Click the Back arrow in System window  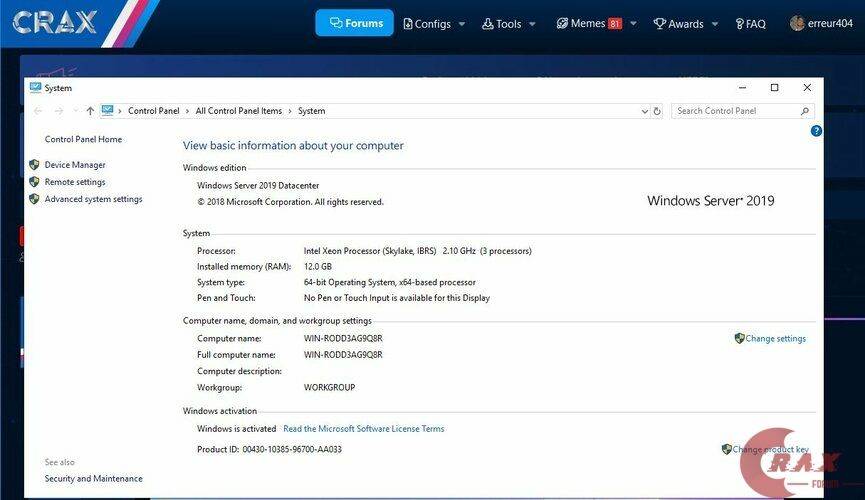point(38,111)
